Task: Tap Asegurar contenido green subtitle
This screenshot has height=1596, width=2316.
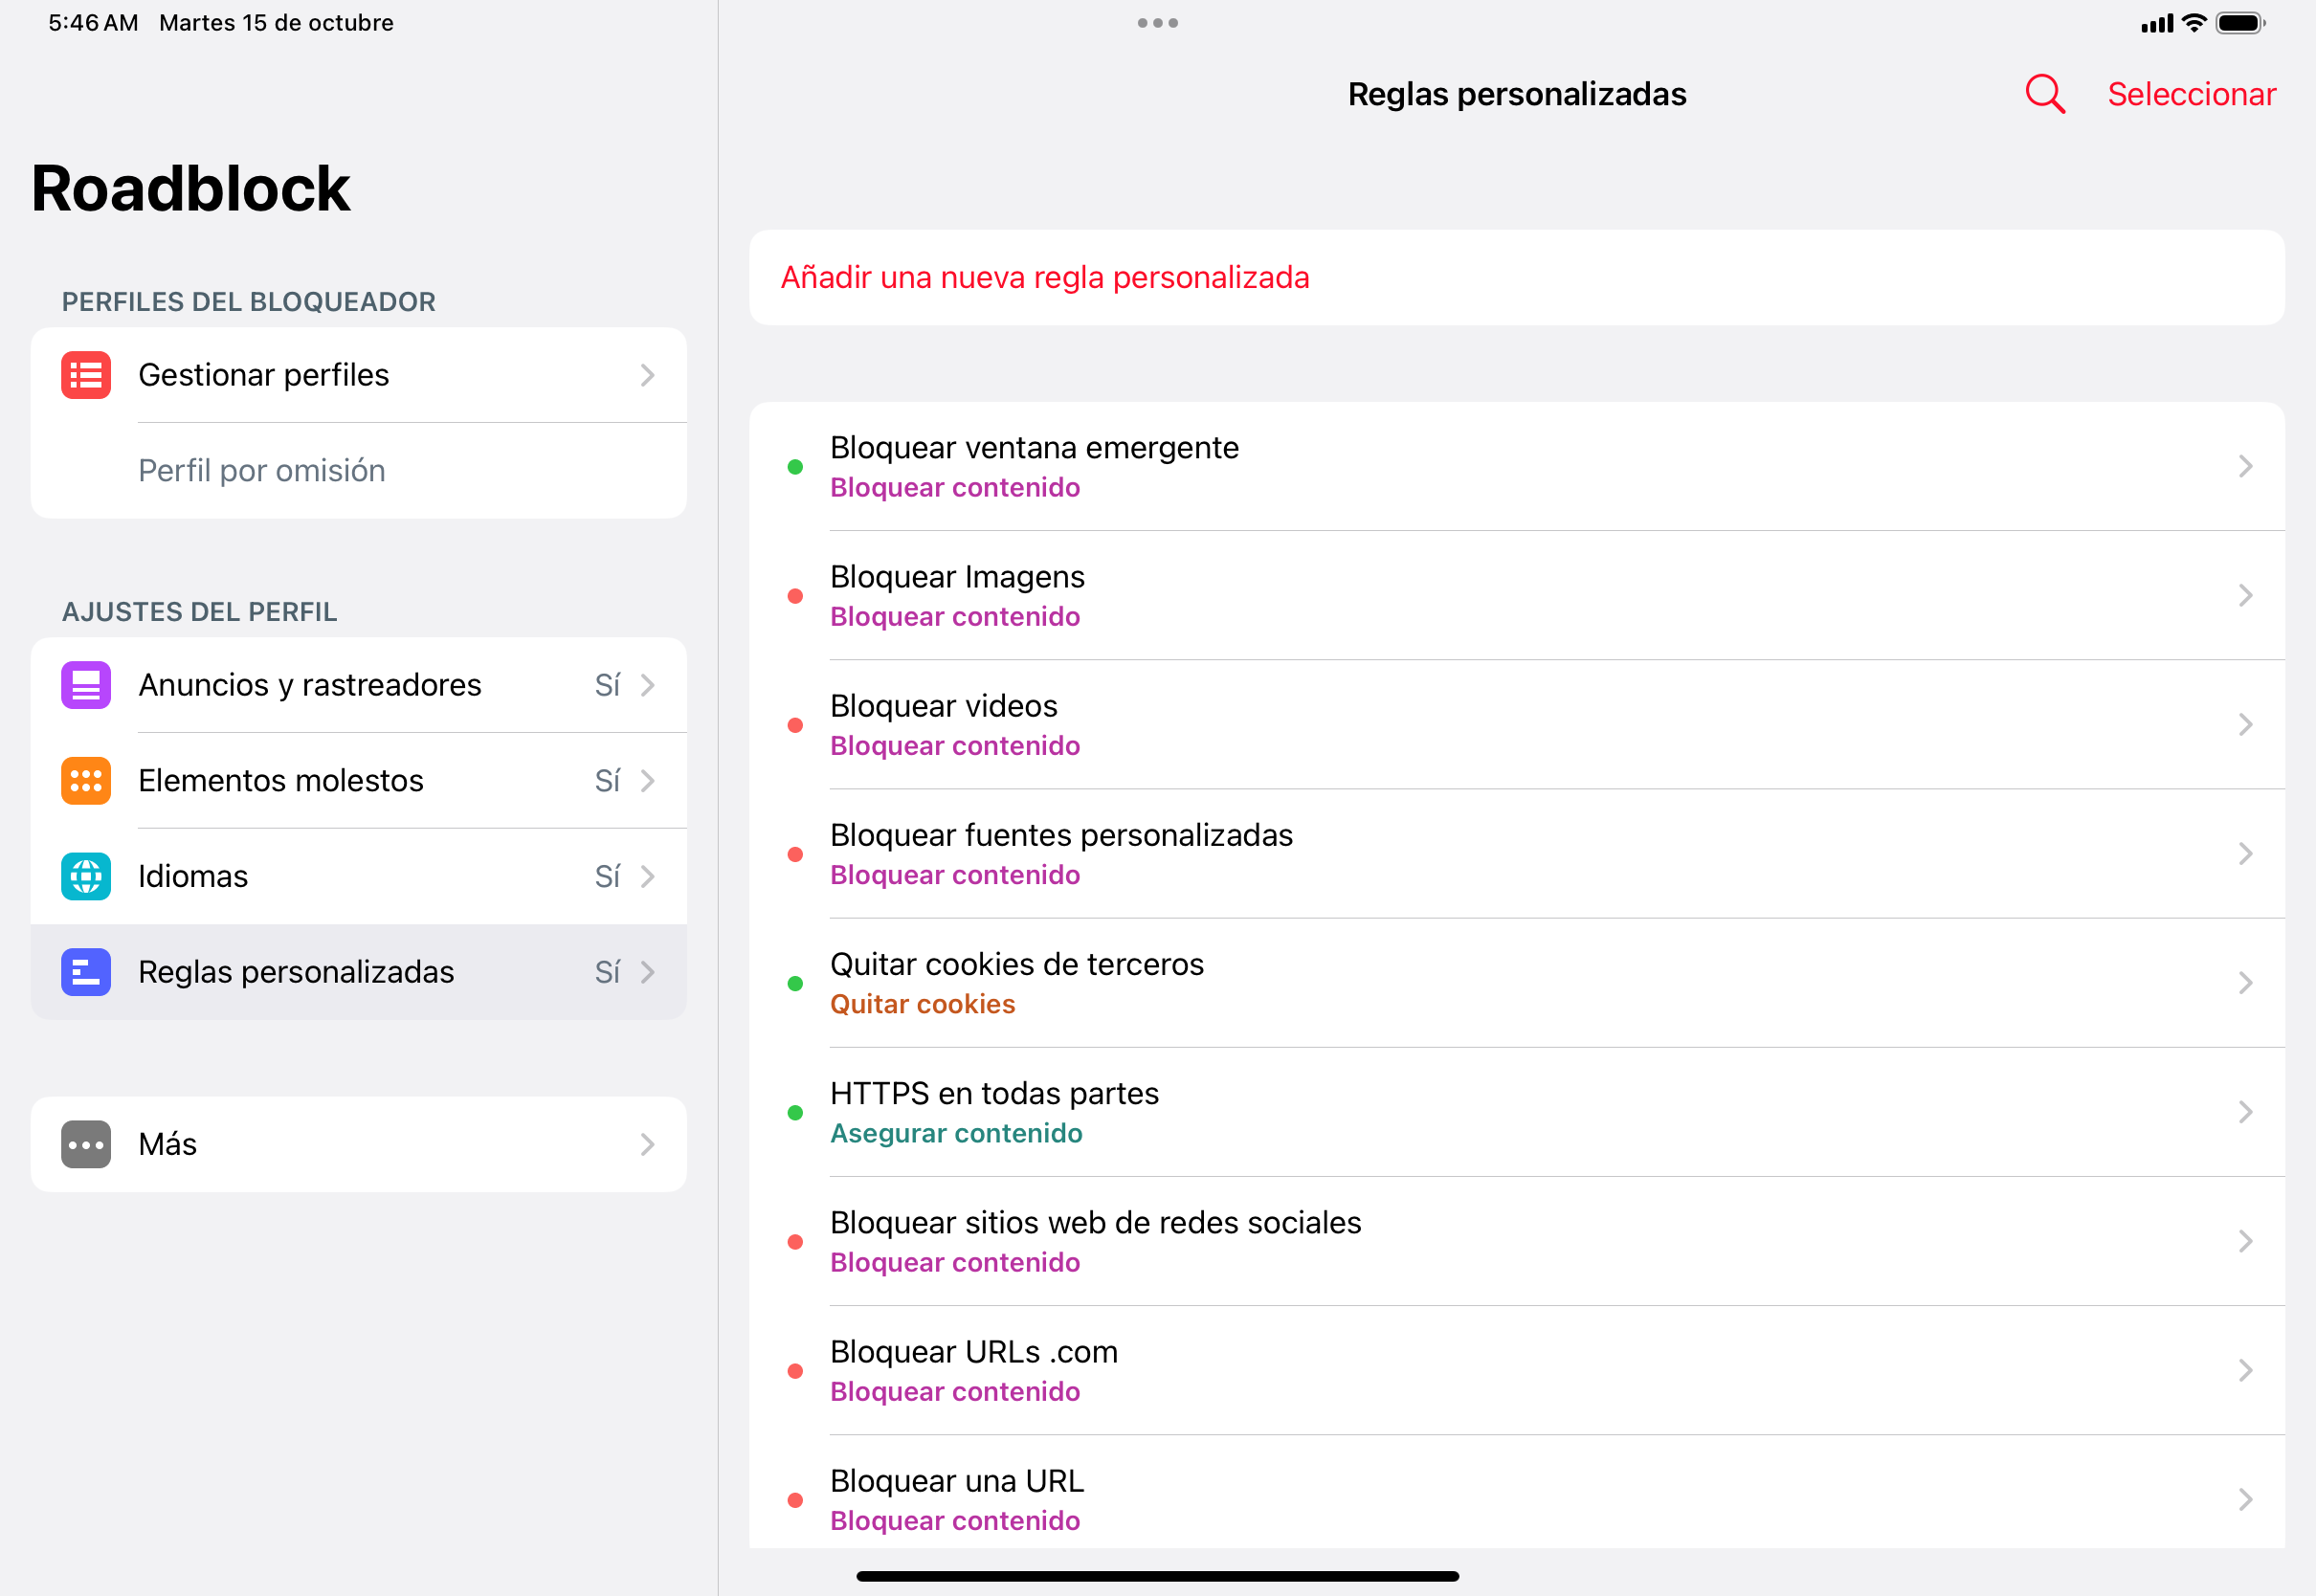Action: pyautogui.click(x=956, y=1133)
